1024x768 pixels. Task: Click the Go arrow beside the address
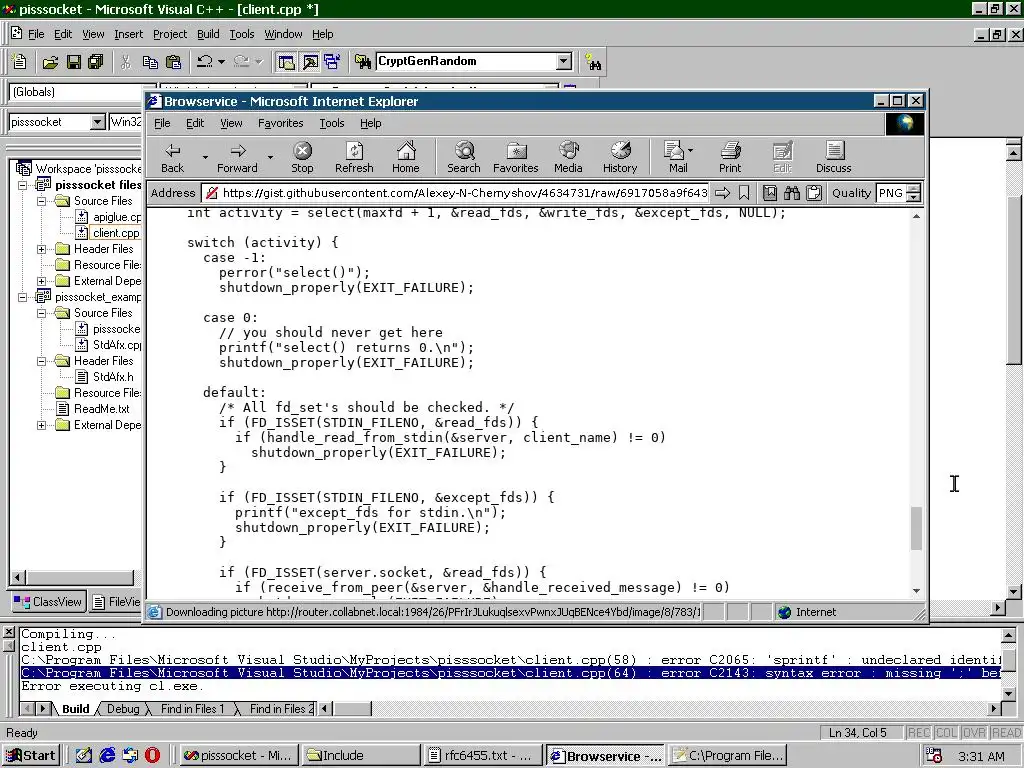pyautogui.click(x=722, y=193)
